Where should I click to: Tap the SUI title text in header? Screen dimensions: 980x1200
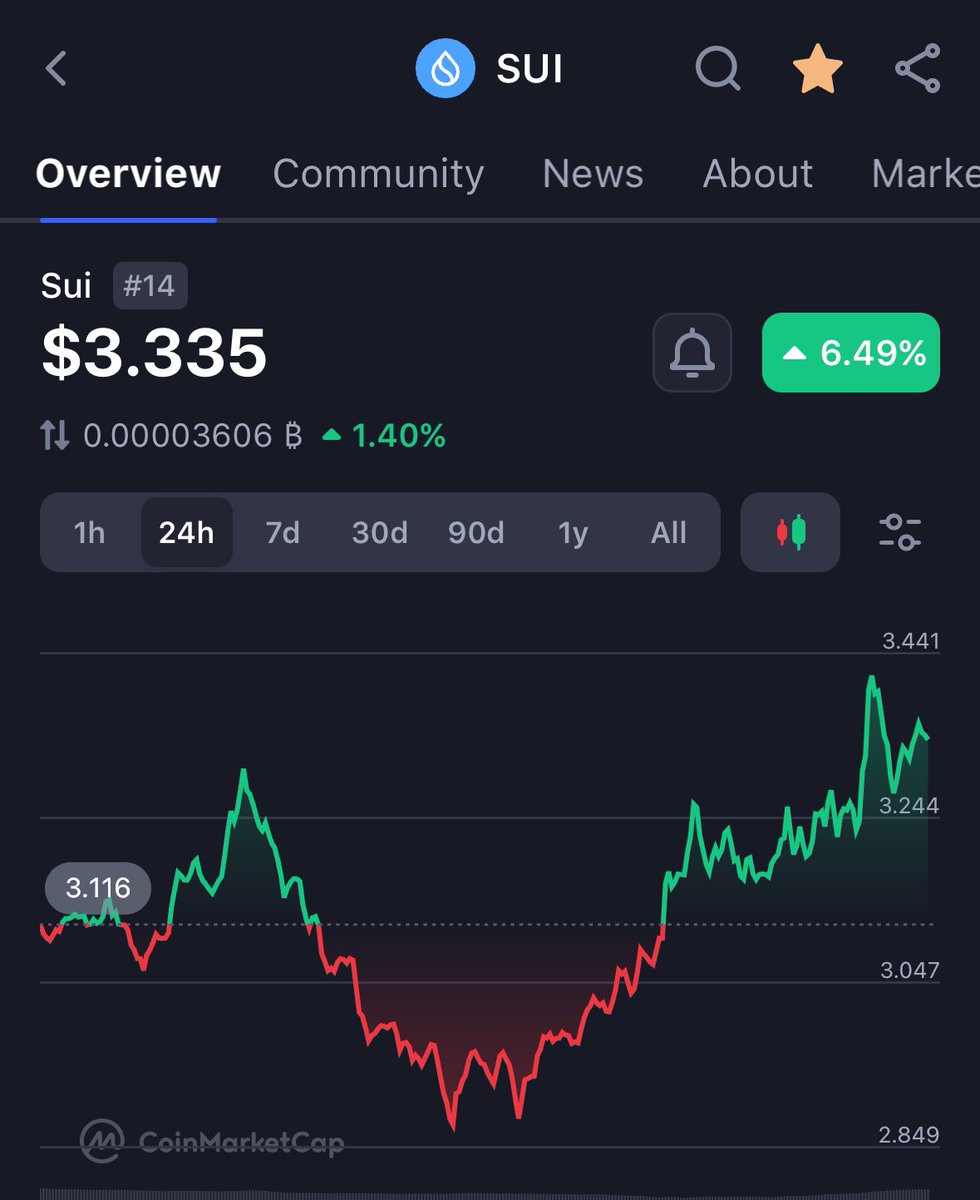click(x=530, y=70)
